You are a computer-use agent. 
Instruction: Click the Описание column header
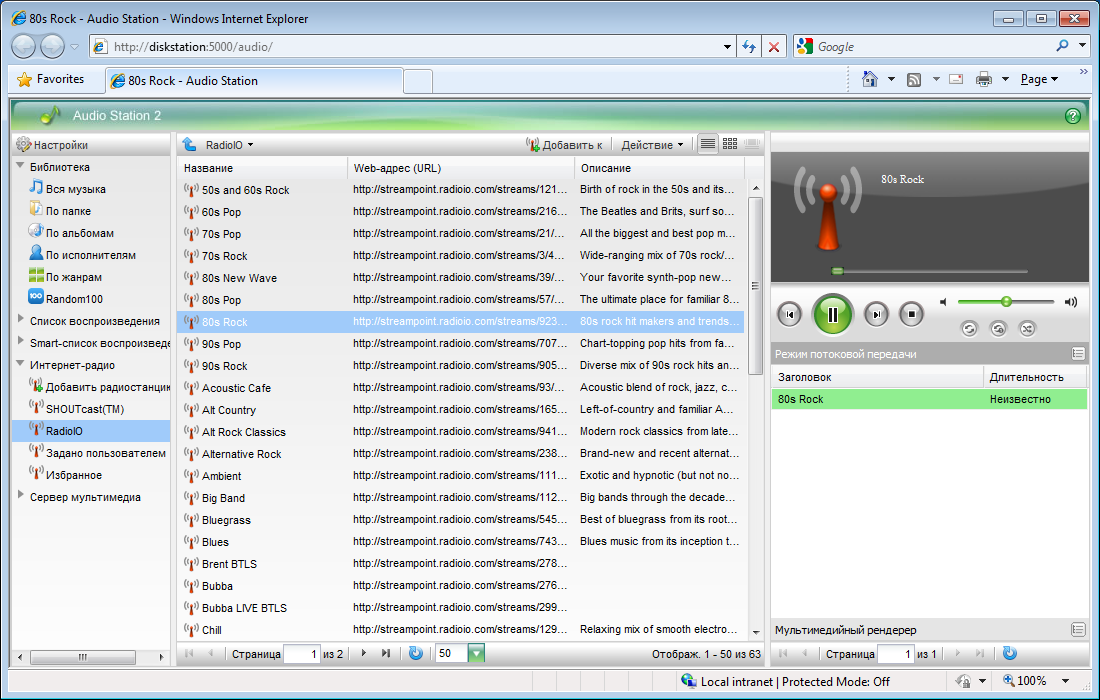tap(659, 168)
